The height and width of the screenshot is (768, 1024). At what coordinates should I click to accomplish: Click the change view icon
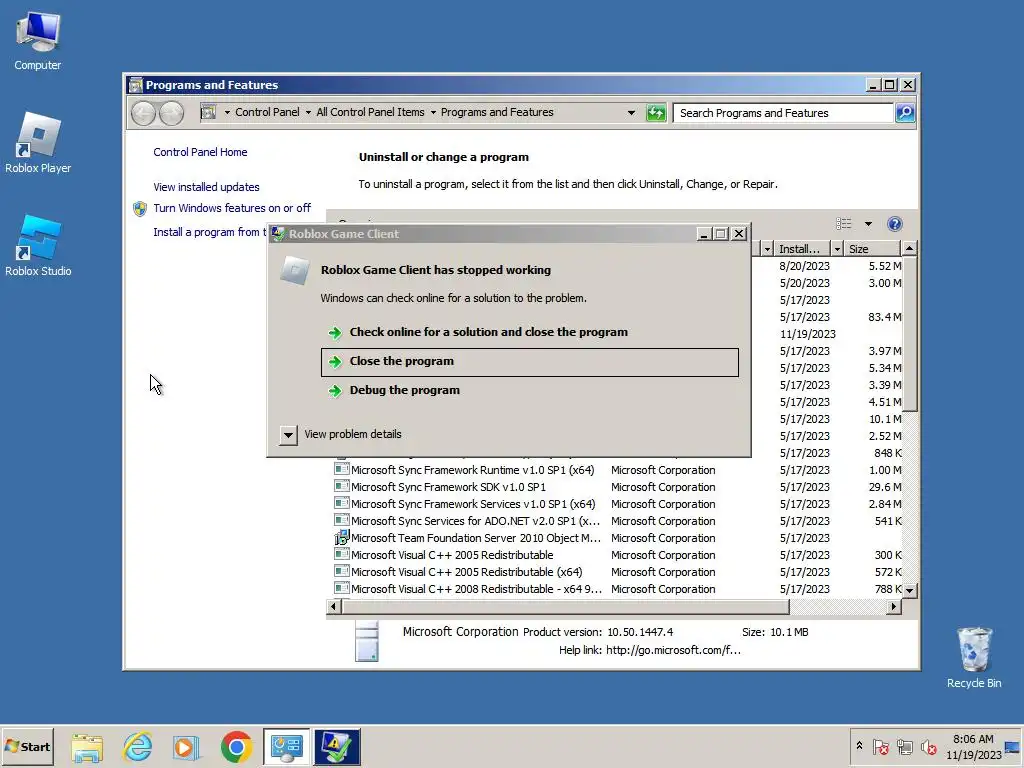[x=844, y=224]
